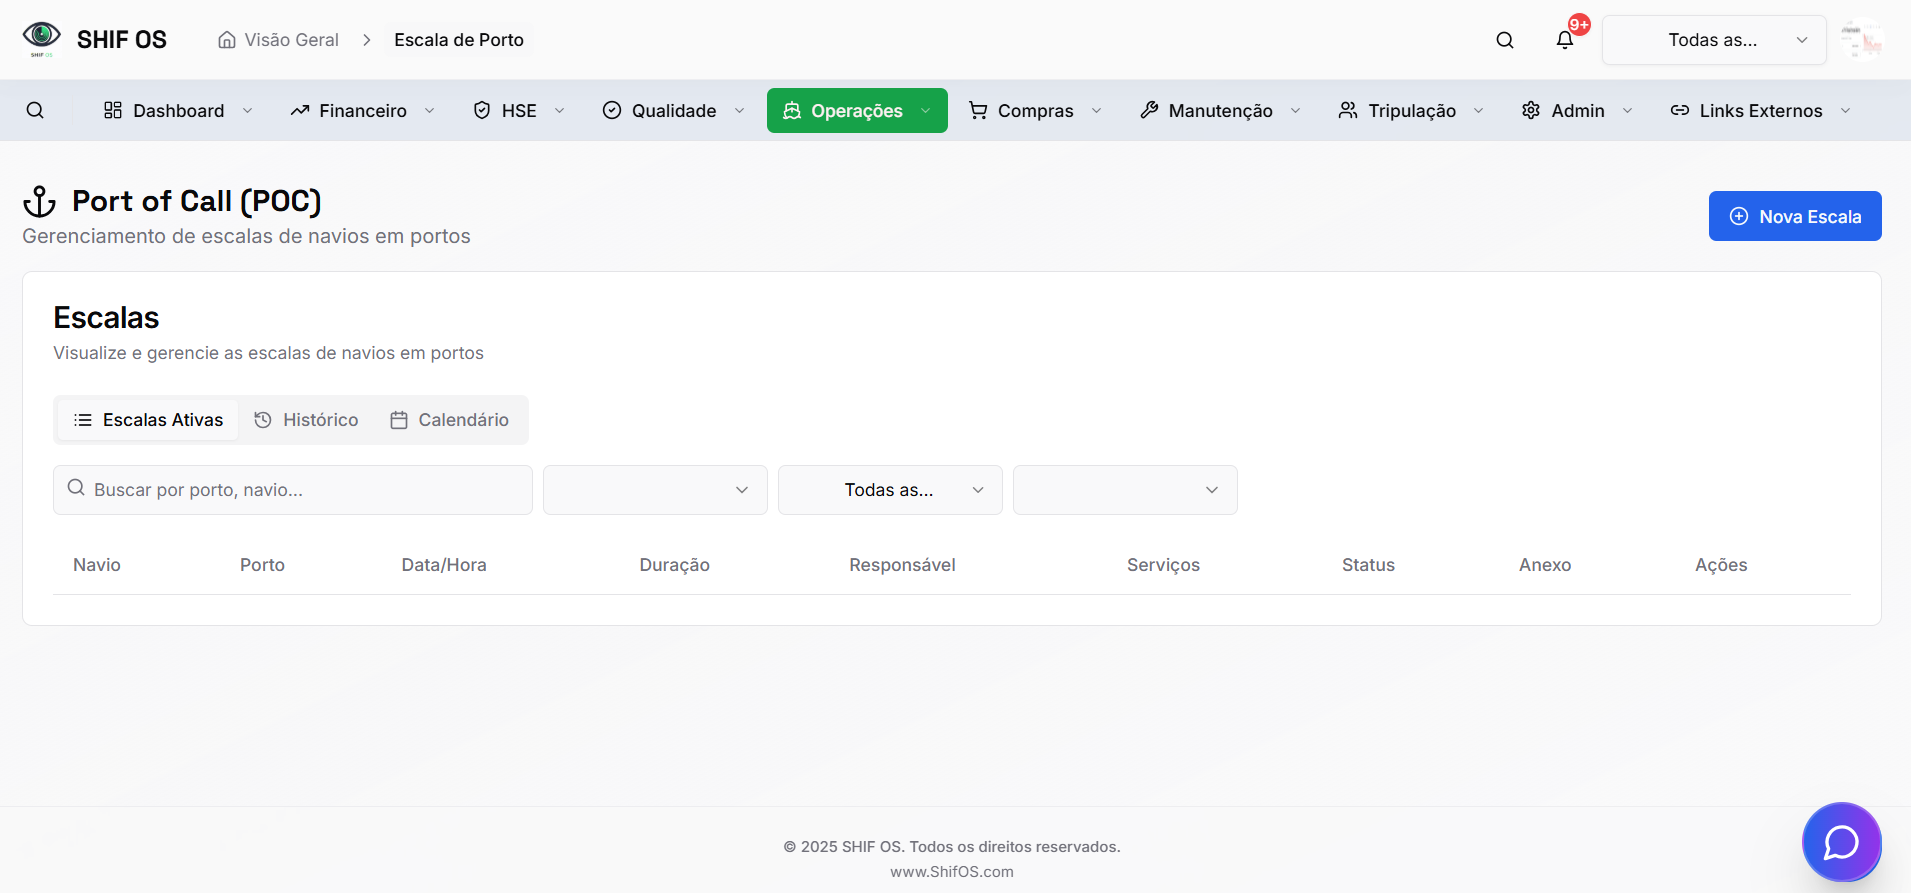The height and width of the screenshot is (893, 1911).
Task: Open the Manutenção menu
Action: coord(1220,110)
